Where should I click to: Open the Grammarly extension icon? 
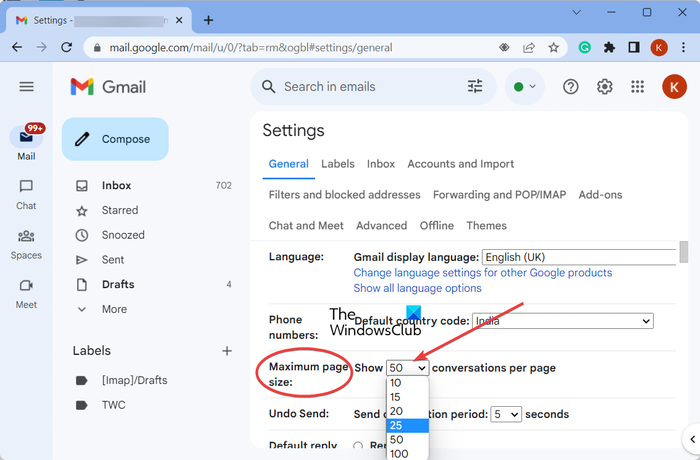pos(584,47)
